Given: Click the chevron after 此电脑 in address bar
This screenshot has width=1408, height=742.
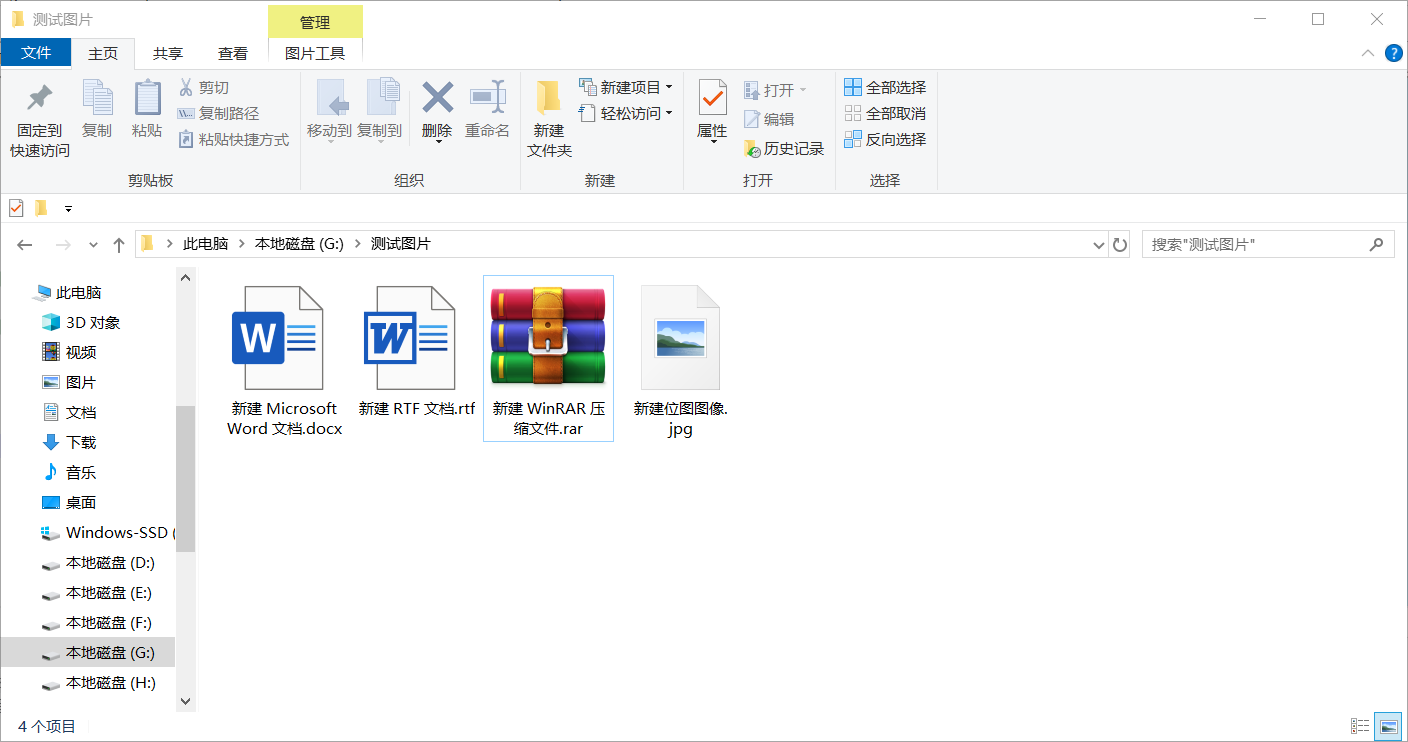Looking at the screenshot, I should pos(243,244).
